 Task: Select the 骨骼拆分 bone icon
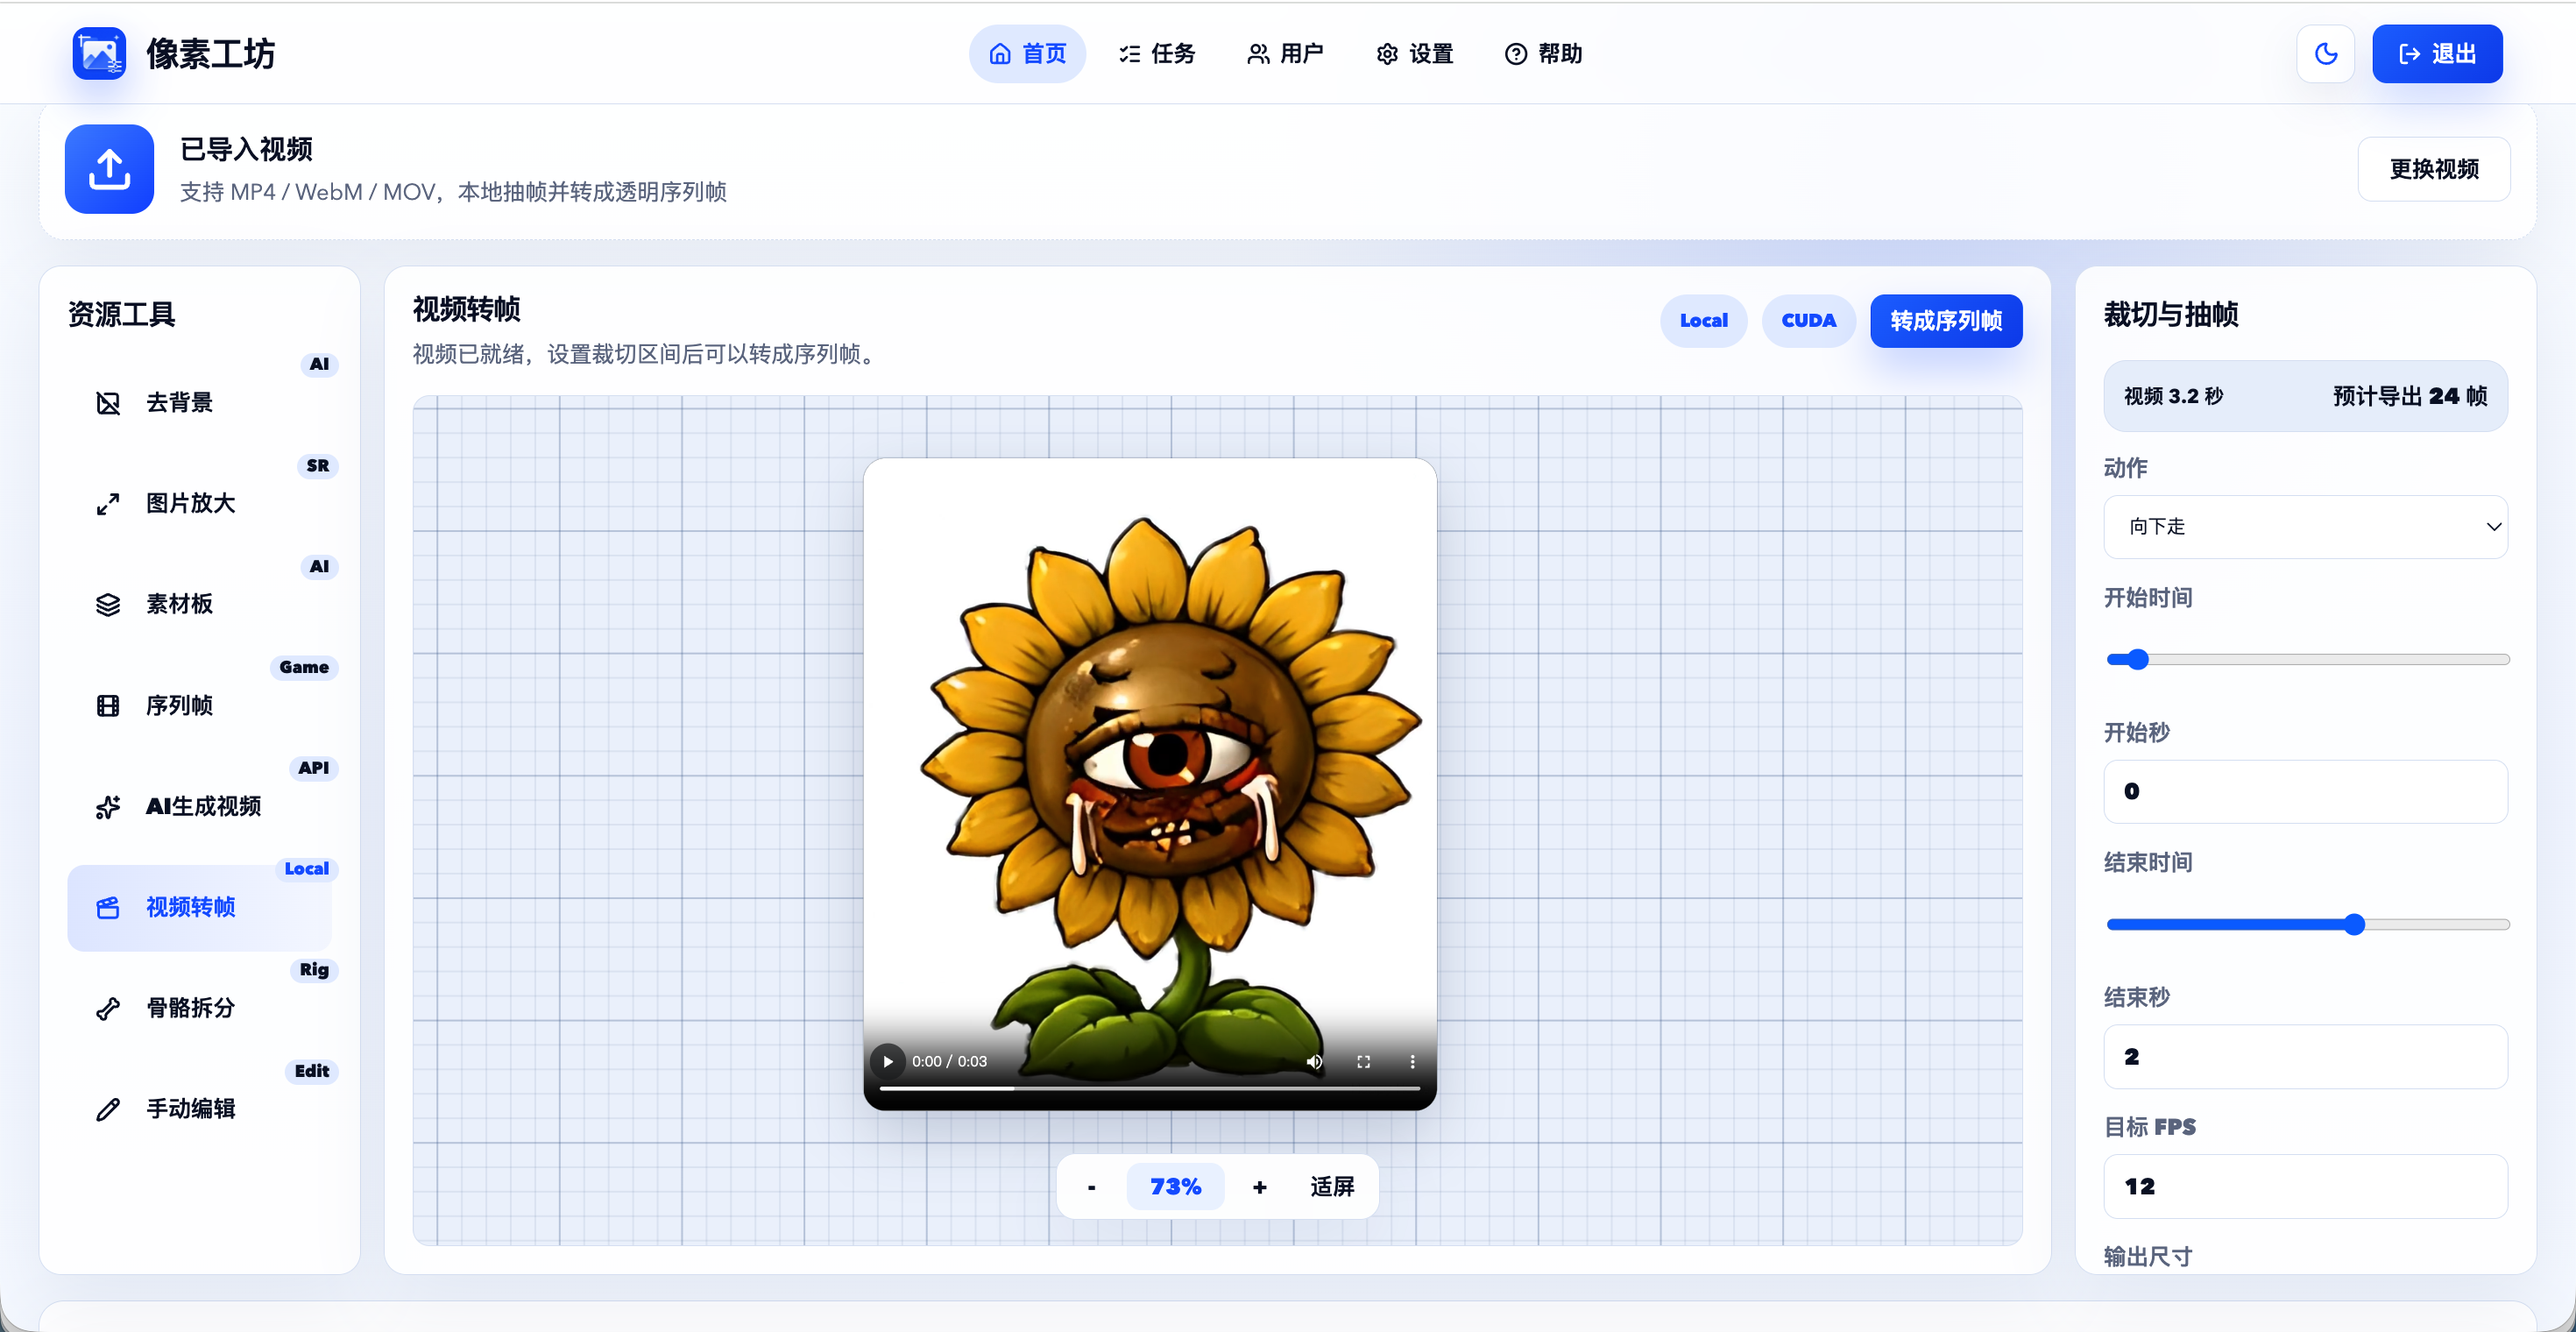(108, 1009)
